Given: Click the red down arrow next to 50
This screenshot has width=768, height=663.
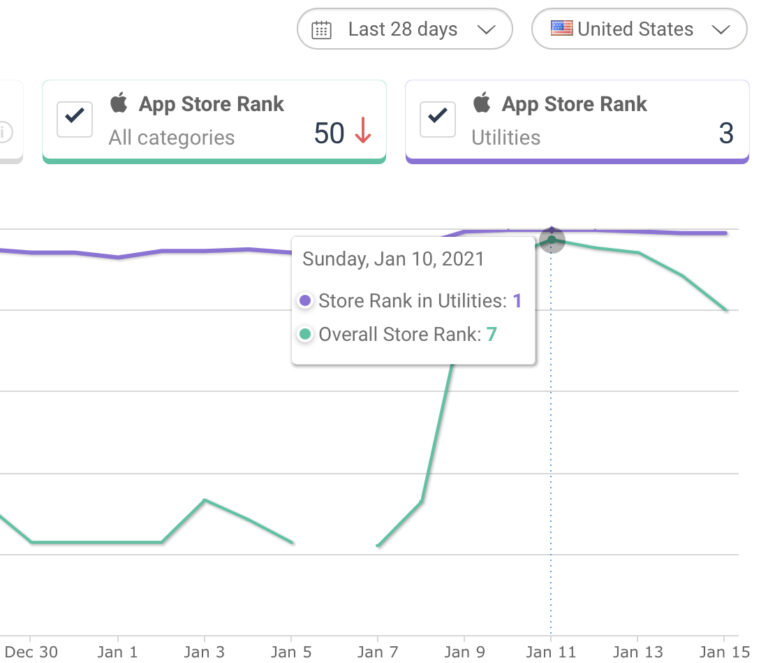Looking at the screenshot, I should click(x=363, y=132).
